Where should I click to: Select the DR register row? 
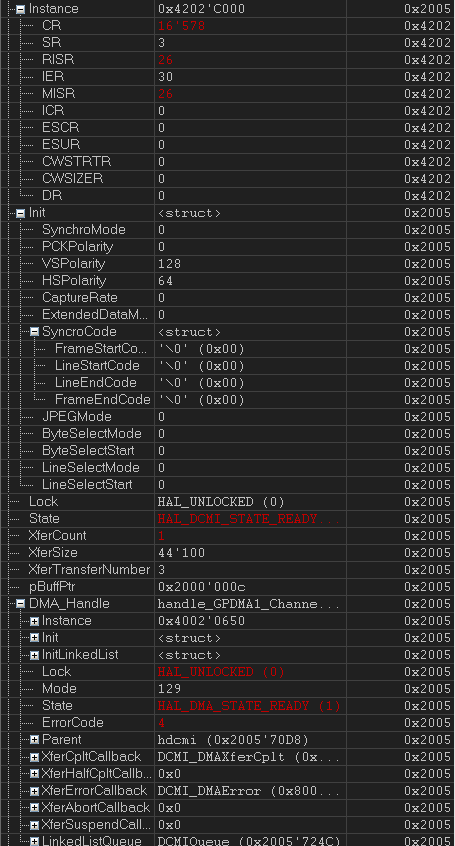coord(227,195)
